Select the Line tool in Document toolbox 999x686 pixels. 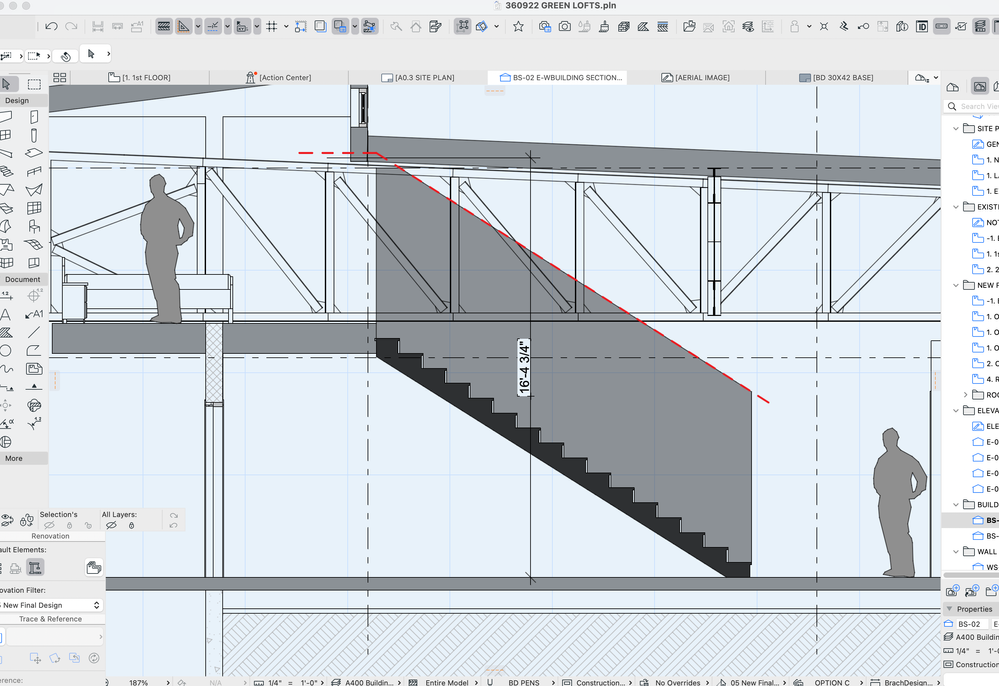pos(34,332)
